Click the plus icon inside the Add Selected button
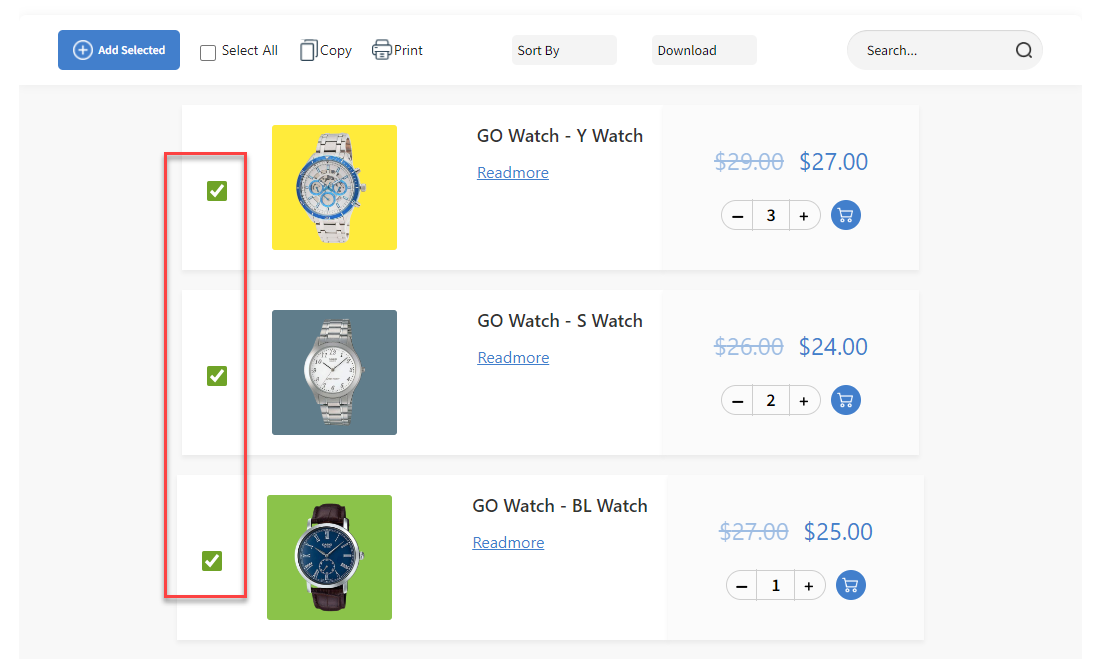The height and width of the screenshot is (659, 1105). click(x=82, y=49)
